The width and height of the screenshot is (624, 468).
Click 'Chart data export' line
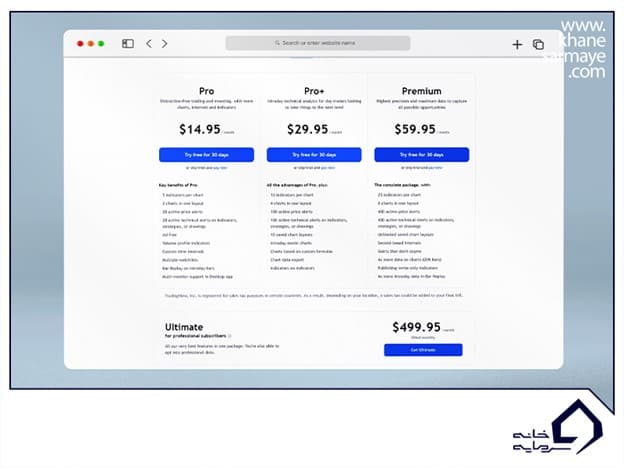coord(287,260)
